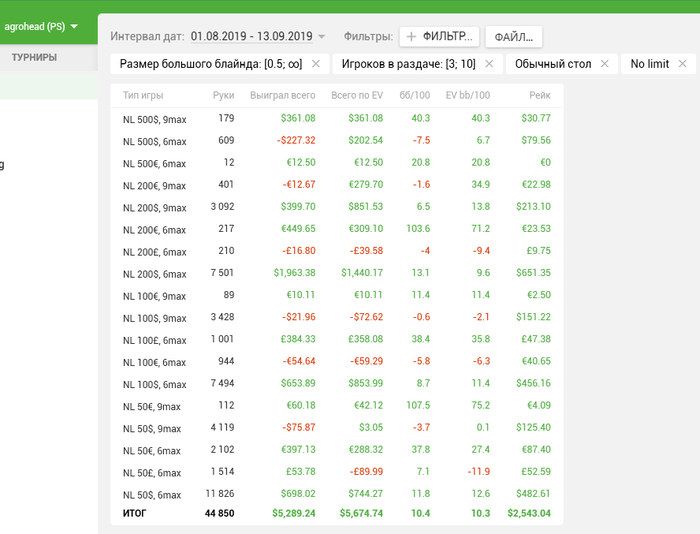This screenshot has width=700, height=534.
Task: Select the NL 100$, 6max row
Action: coord(337,384)
